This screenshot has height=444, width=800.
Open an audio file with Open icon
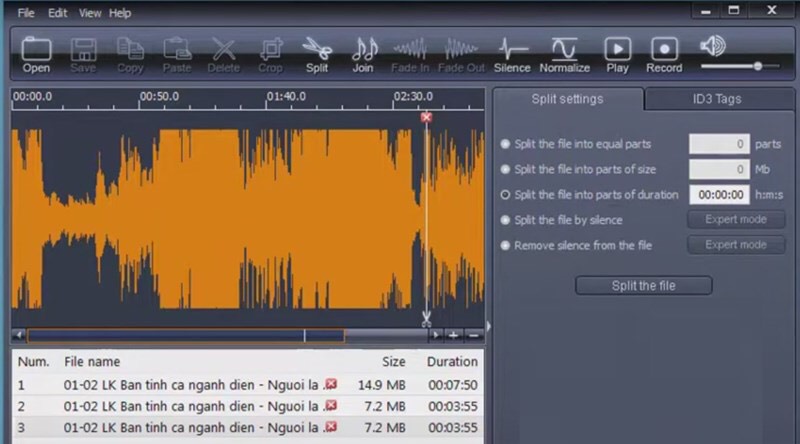coord(36,55)
